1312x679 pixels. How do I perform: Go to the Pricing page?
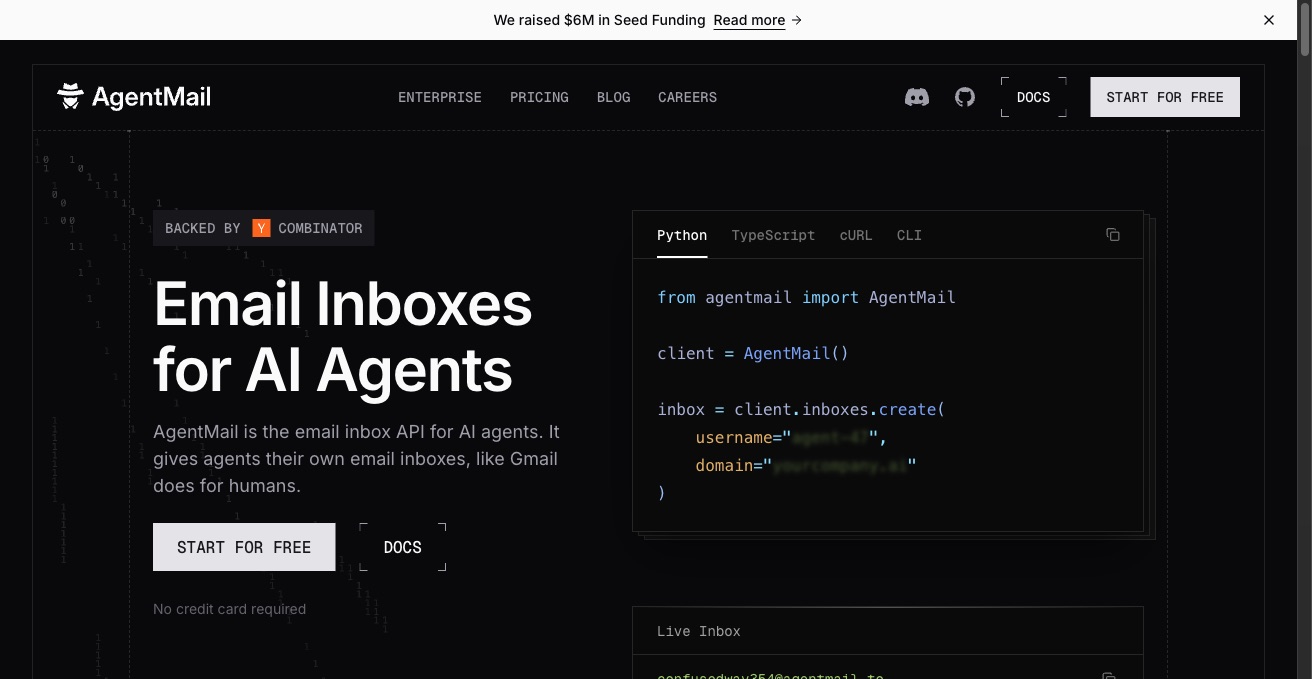point(539,97)
